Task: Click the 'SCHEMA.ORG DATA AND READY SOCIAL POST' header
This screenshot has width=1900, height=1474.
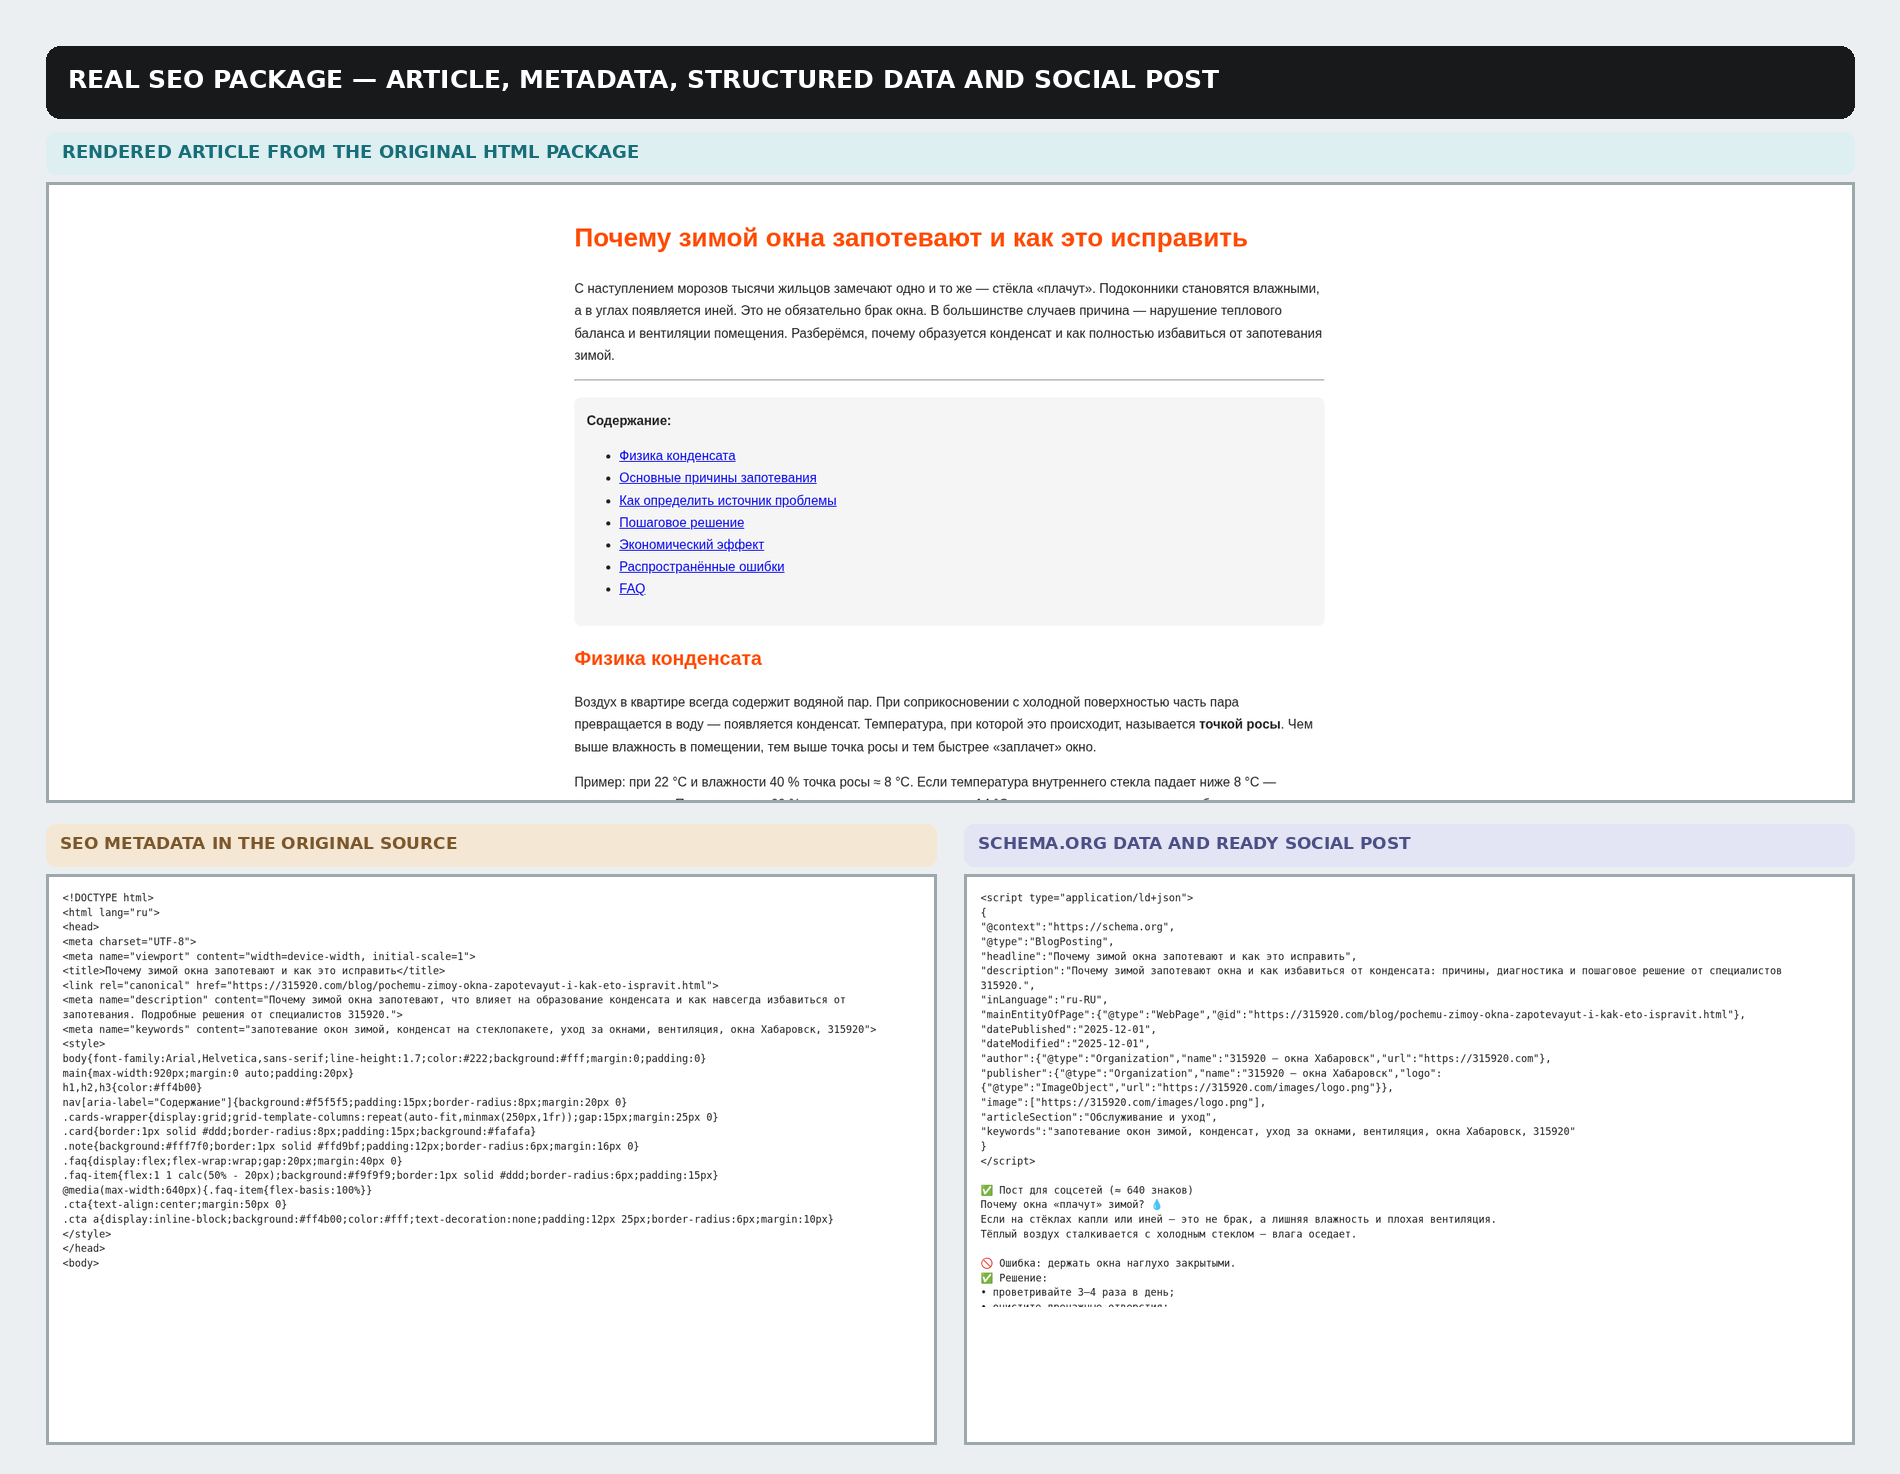Action: pos(1194,843)
